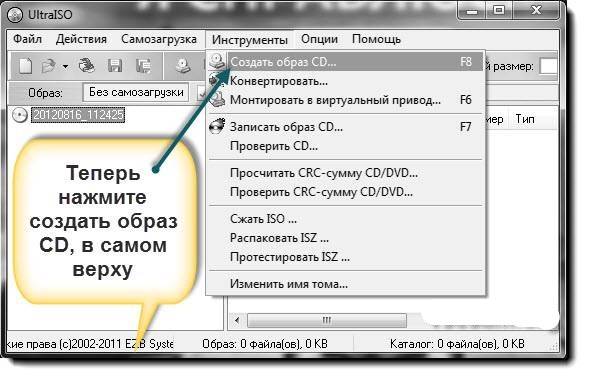597x388 pixels.
Task: Minimize the UltraISO window
Action: pyautogui.click(x=472, y=11)
